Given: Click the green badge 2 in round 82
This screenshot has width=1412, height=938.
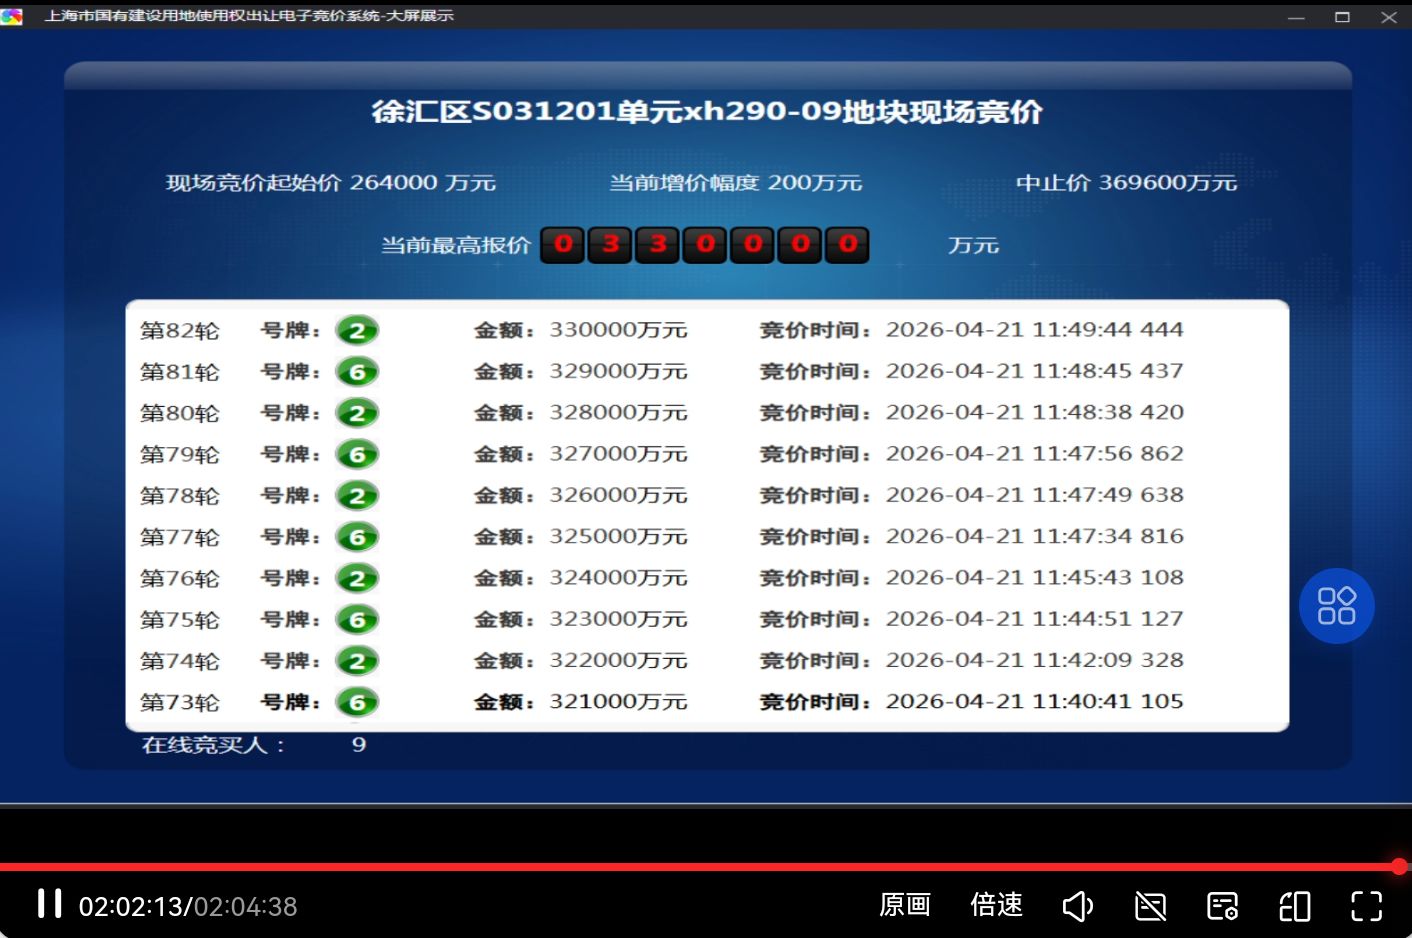Looking at the screenshot, I should (x=357, y=331).
